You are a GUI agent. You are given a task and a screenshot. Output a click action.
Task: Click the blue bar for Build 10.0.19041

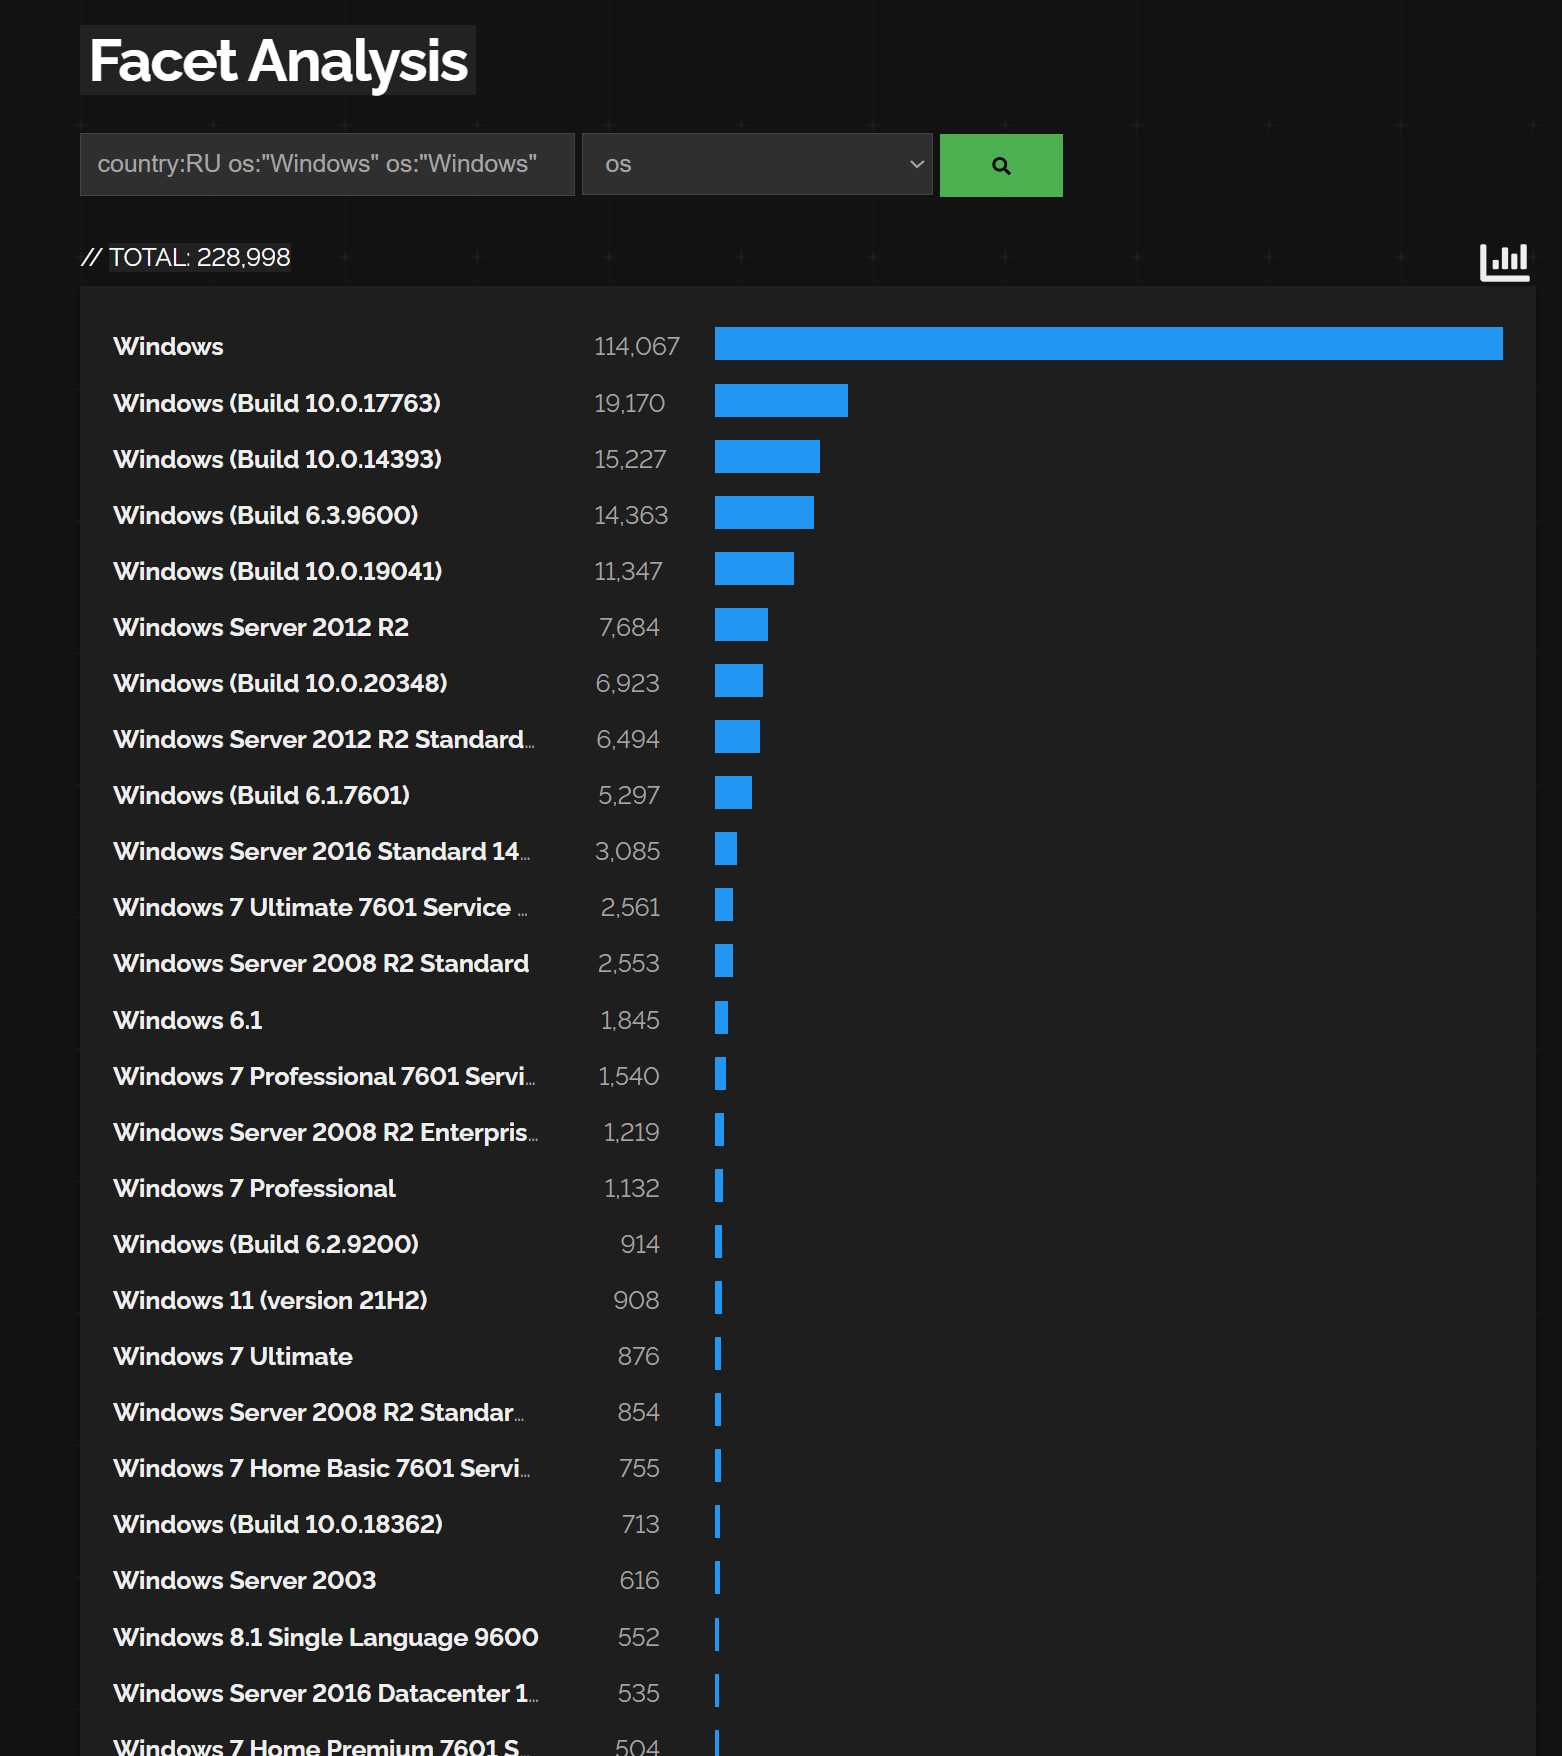pyautogui.click(x=754, y=568)
